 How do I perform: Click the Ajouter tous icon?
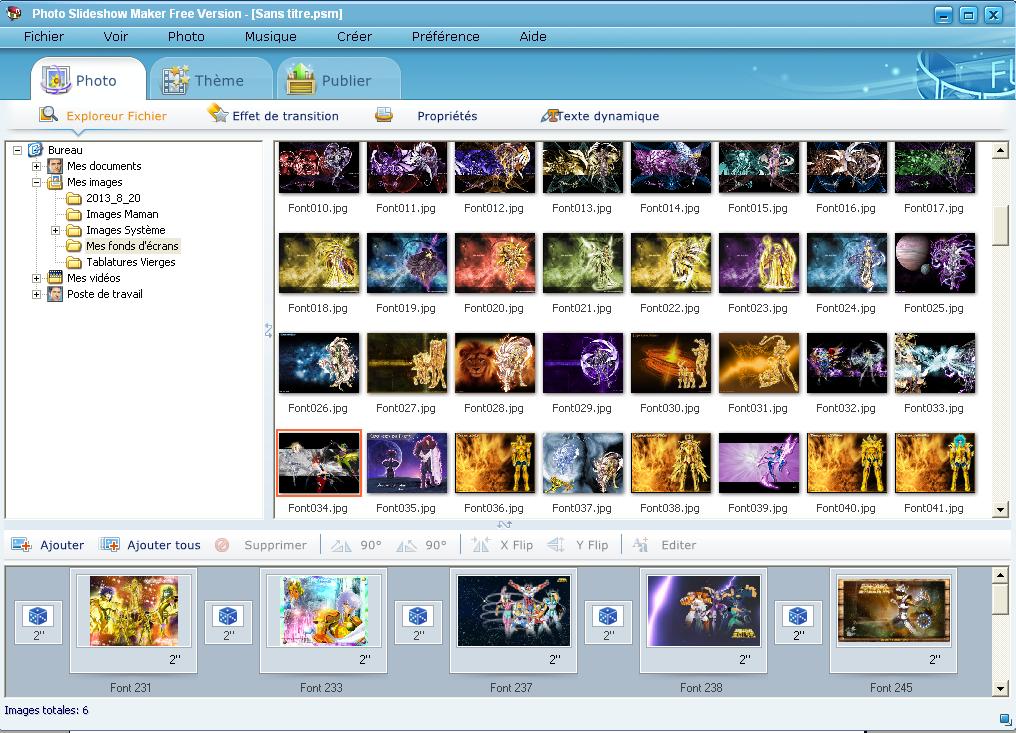(x=109, y=545)
